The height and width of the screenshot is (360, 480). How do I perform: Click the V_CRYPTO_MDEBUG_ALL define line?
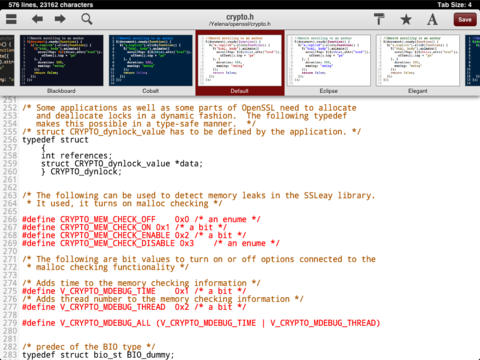[x=201, y=323]
